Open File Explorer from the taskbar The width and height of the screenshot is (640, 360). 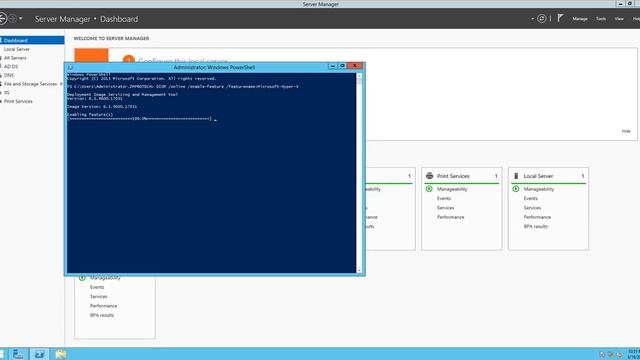[x=61, y=354]
